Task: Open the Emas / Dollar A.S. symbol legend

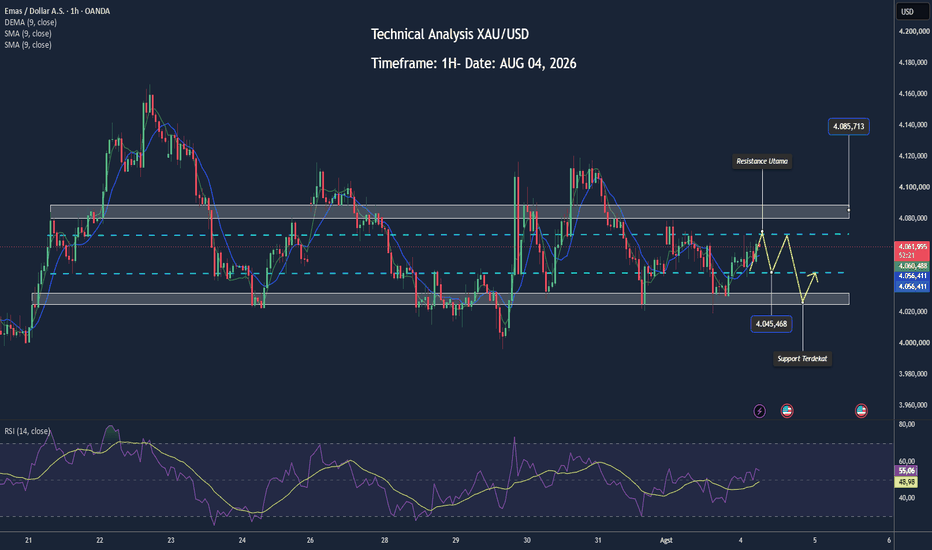Action: click(57, 11)
